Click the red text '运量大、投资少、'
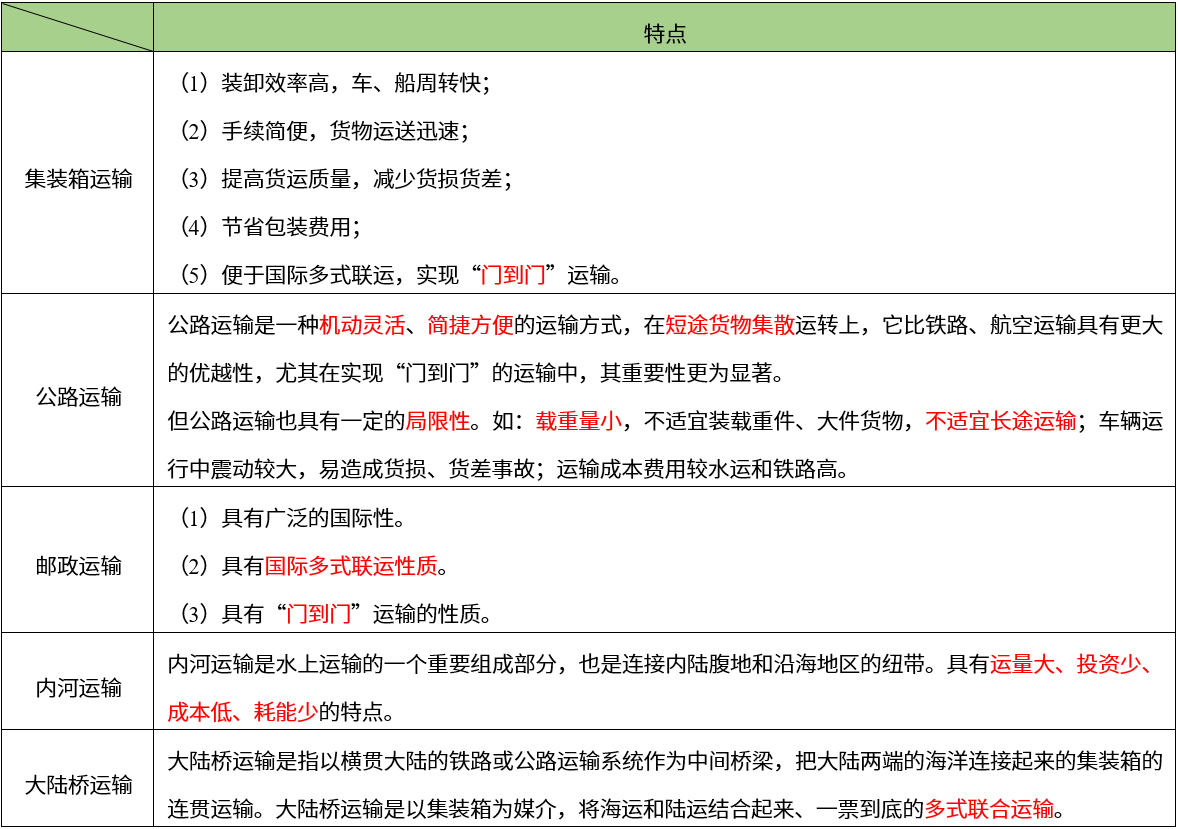Screen dimensions: 1178x829 pos(1071,664)
